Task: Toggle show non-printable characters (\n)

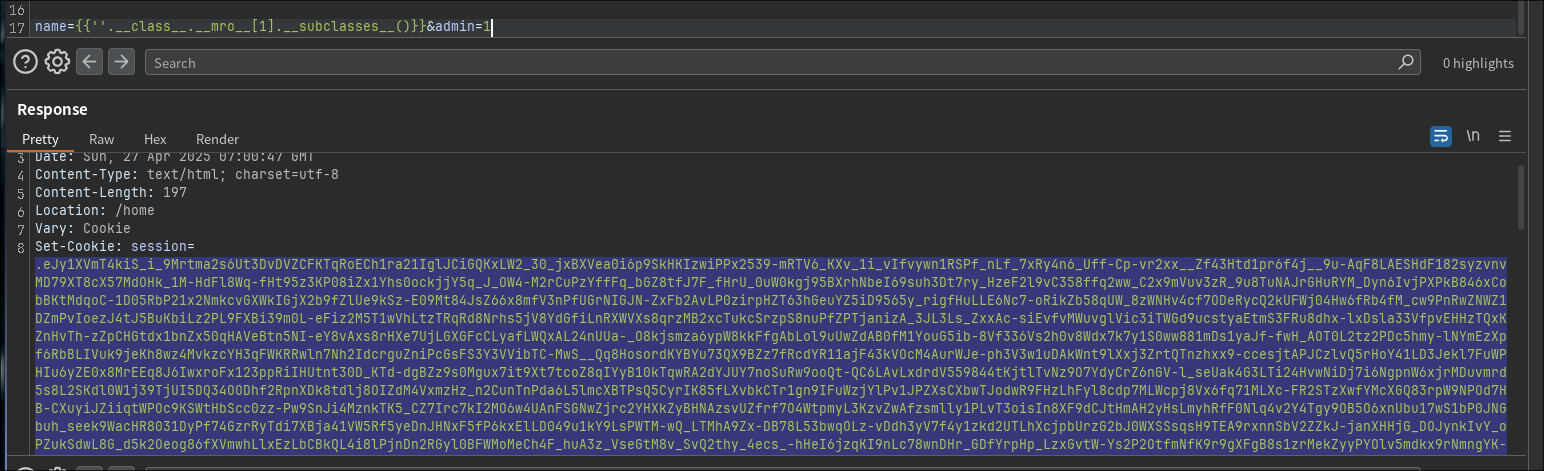Action: [x=1473, y=136]
